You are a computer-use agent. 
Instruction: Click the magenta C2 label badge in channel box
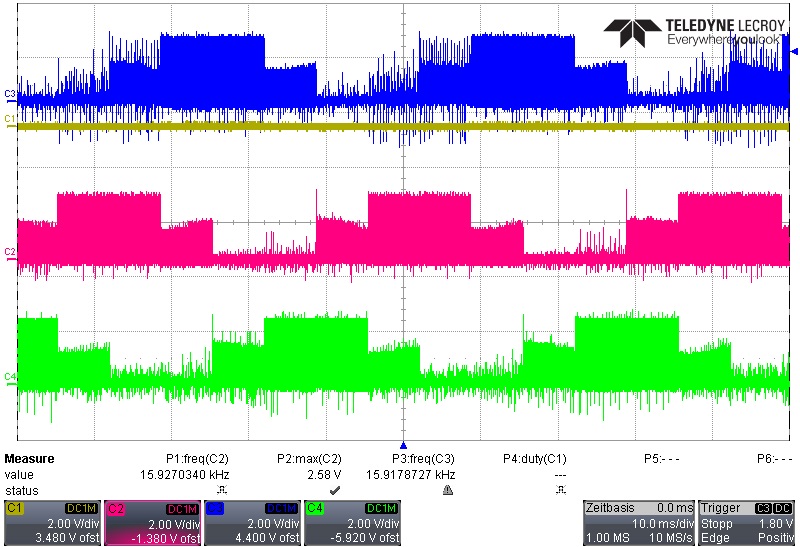coord(115,508)
